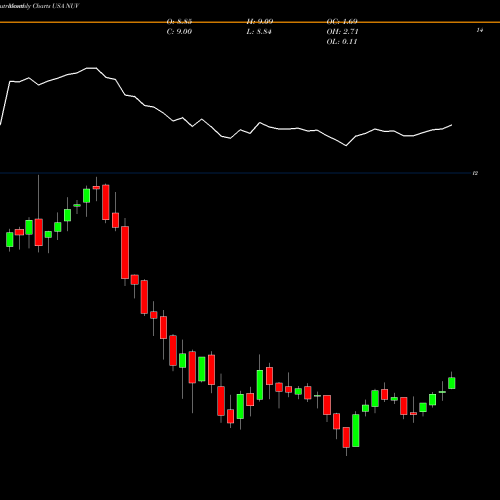Image resolution: width=500 pixels, height=500 pixels.
Task: Click the peak of the white line
Action: click(x=91, y=68)
